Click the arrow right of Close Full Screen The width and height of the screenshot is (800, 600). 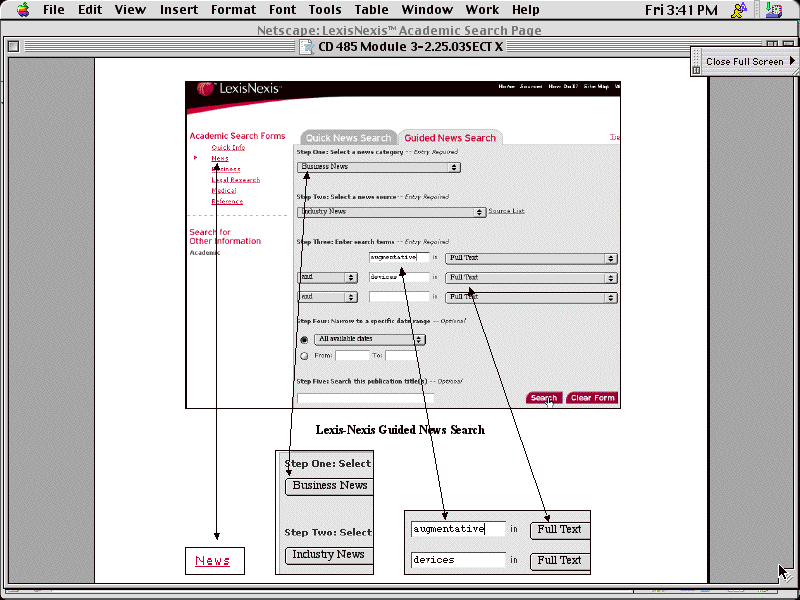pyautogui.click(x=792, y=61)
